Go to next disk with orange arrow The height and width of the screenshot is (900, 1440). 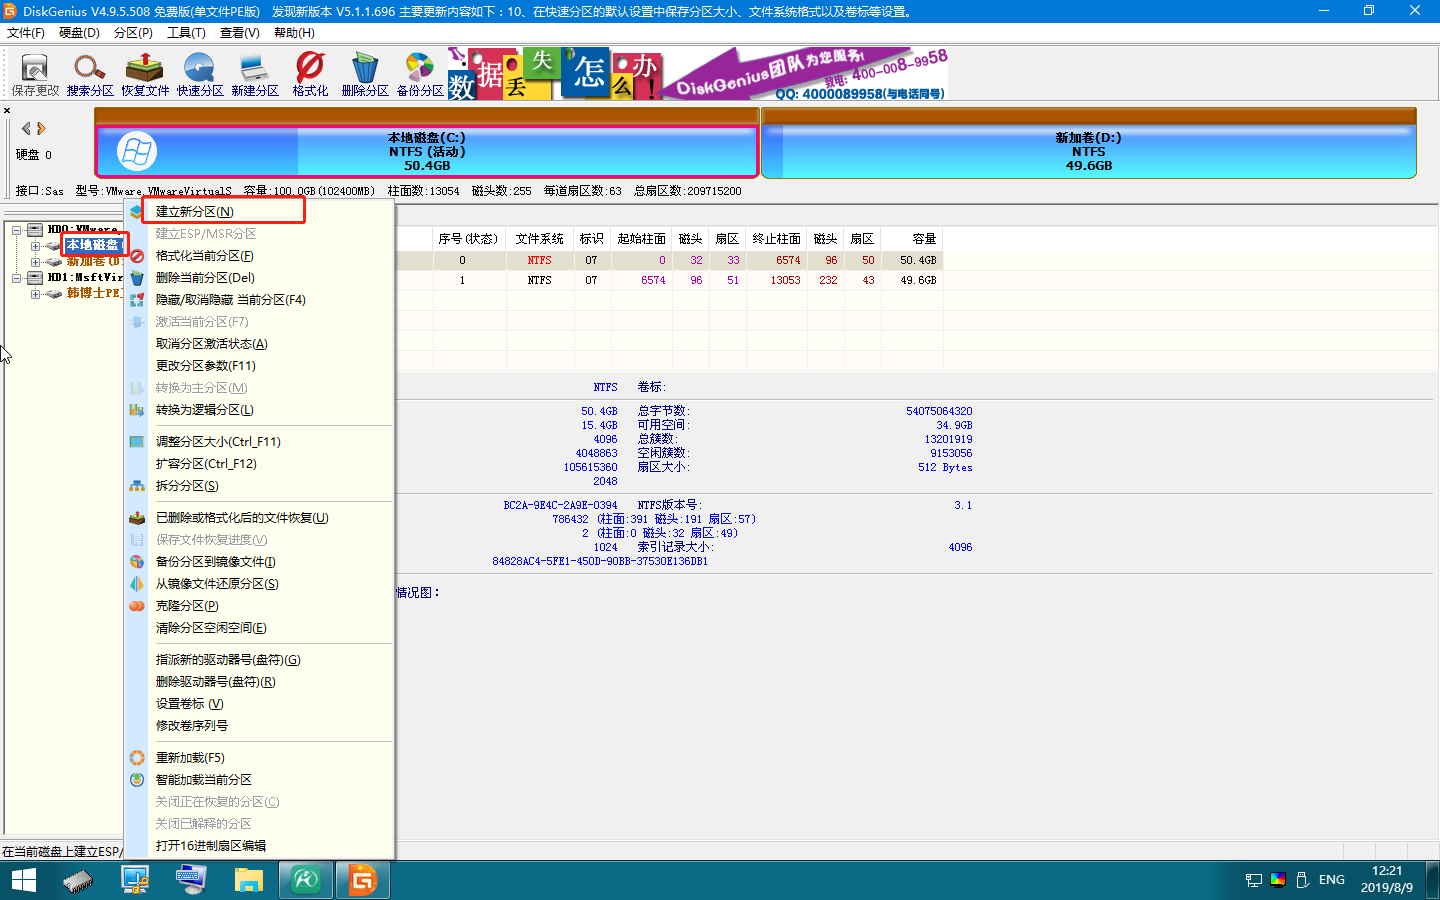(42, 128)
